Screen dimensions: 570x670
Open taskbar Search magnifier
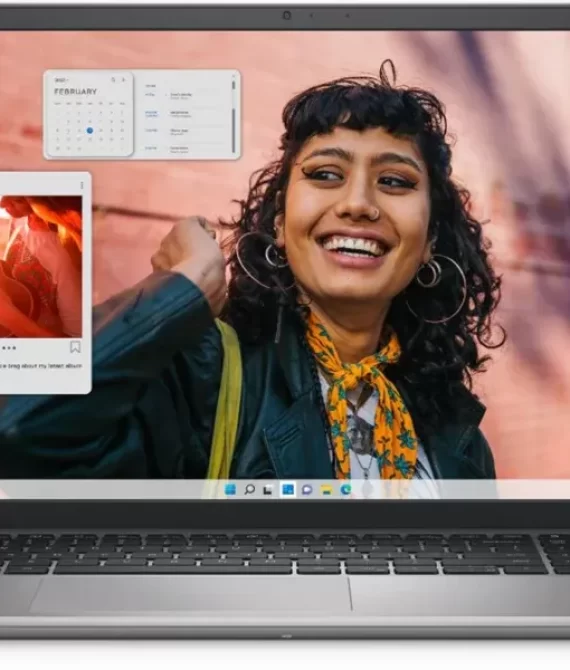click(250, 489)
